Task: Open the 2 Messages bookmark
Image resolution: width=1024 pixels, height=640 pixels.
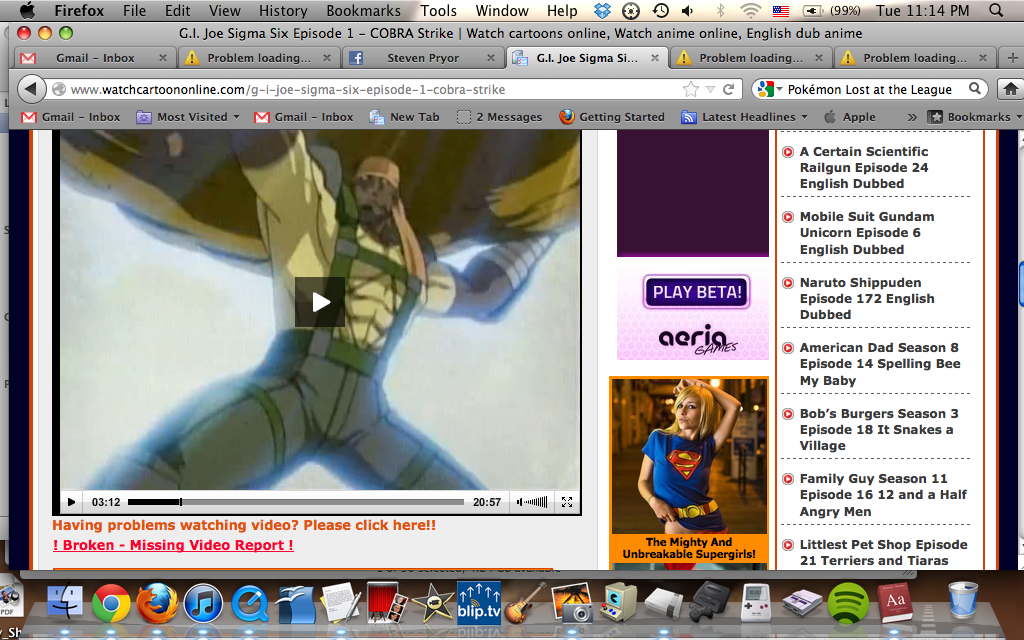Action: tap(500, 117)
